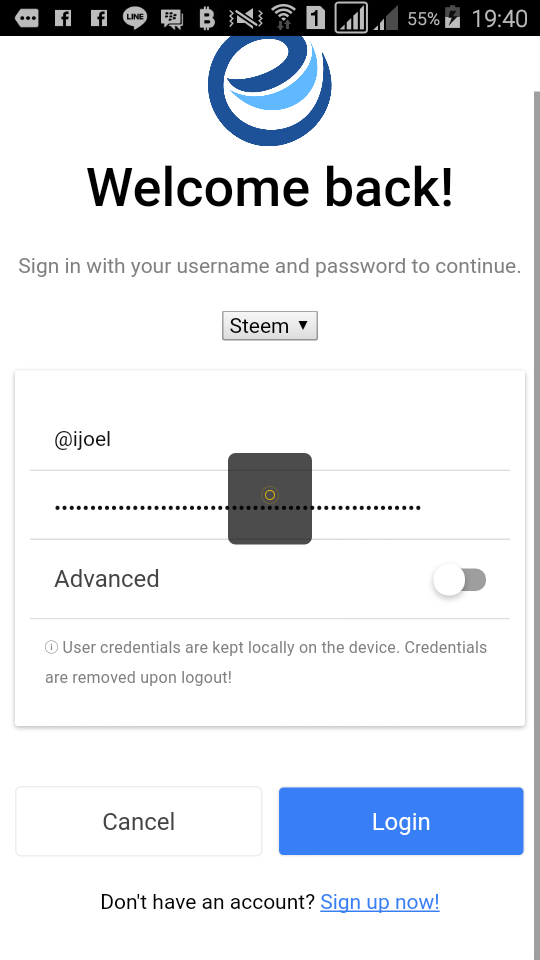
Task: Tap the battery status icon
Action: pyautogui.click(x=452, y=18)
